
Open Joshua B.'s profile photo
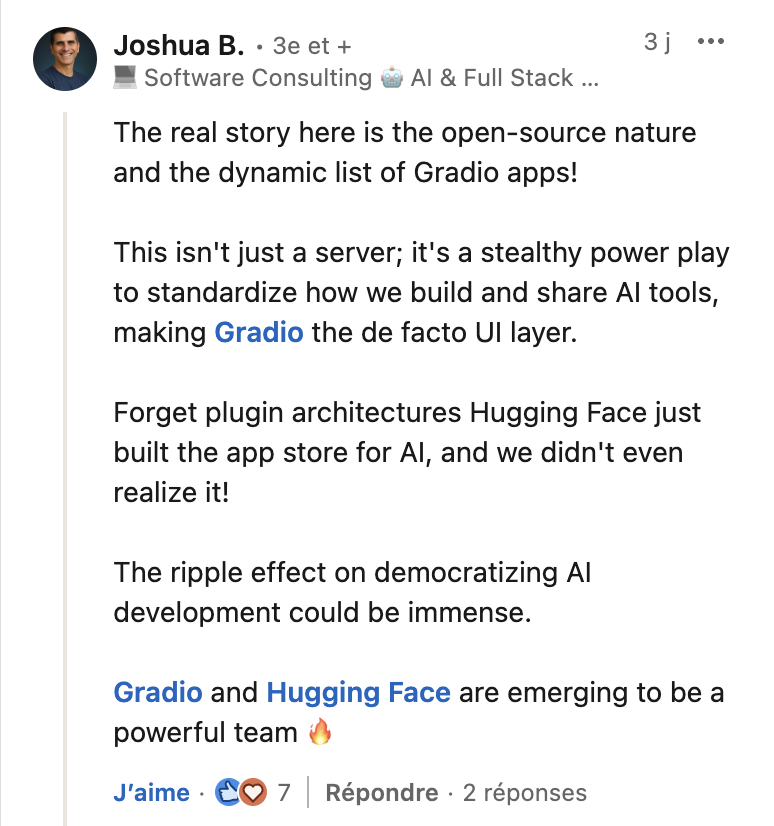[x=65, y=59]
